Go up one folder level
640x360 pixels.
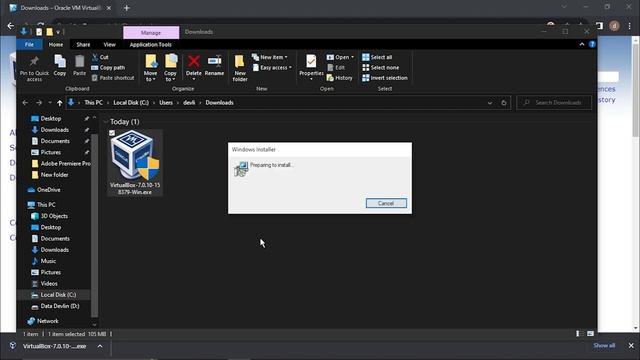click(x=60, y=103)
